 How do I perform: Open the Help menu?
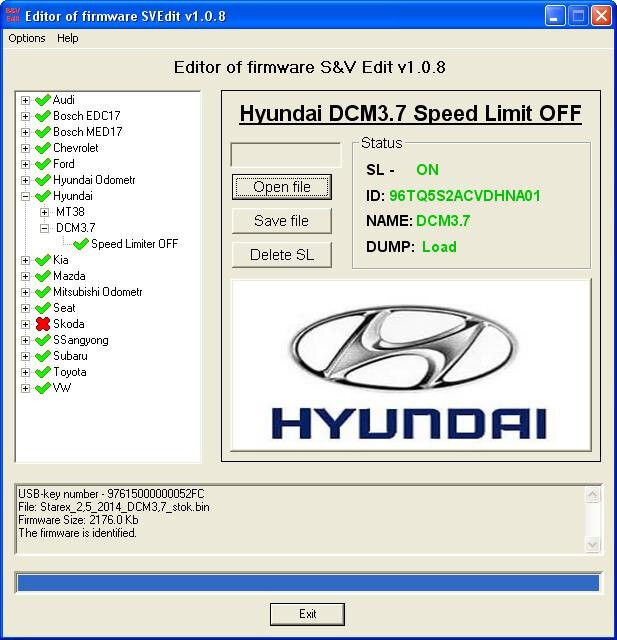click(68, 38)
